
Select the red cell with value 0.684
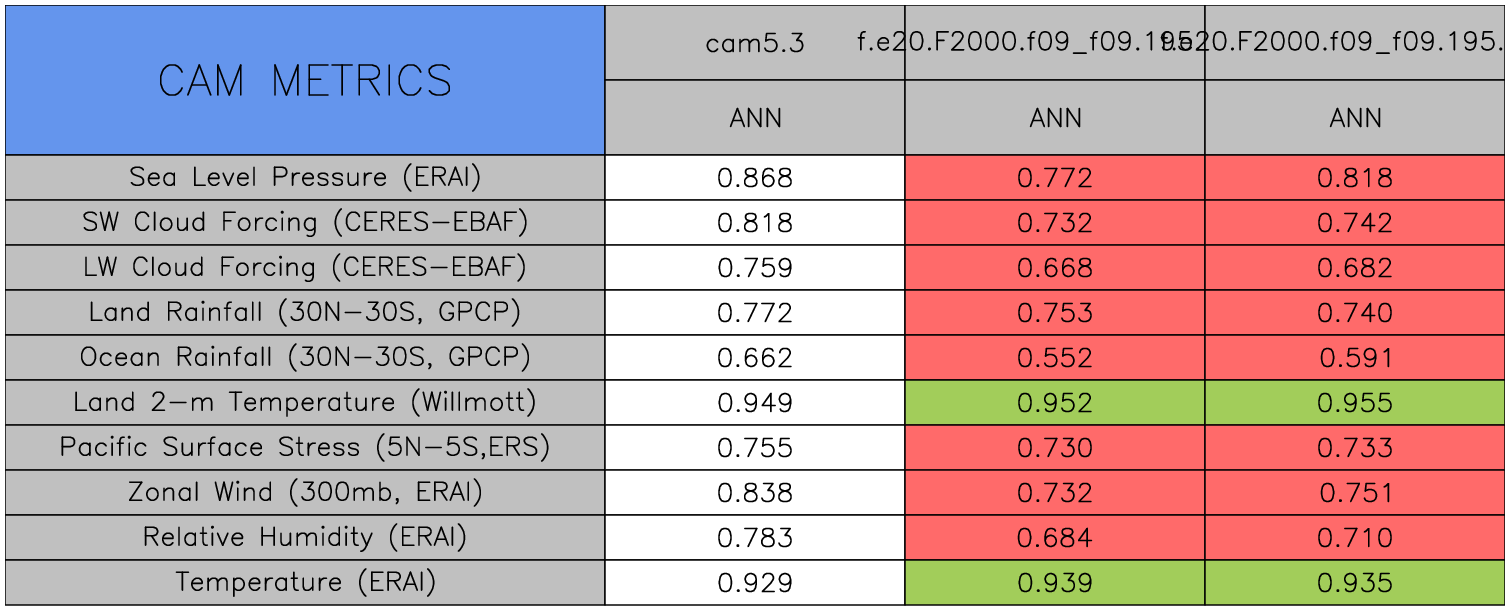[1055, 538]
